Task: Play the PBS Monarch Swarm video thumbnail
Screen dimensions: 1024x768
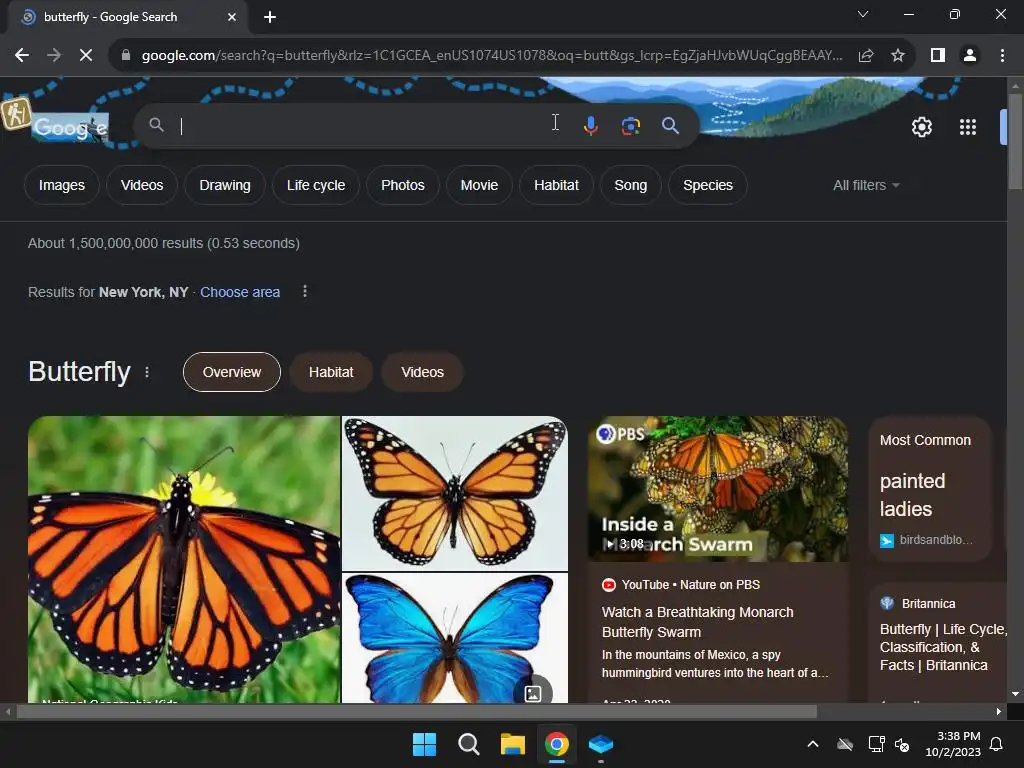Action: pyautogui.click(x=718, y=489)
